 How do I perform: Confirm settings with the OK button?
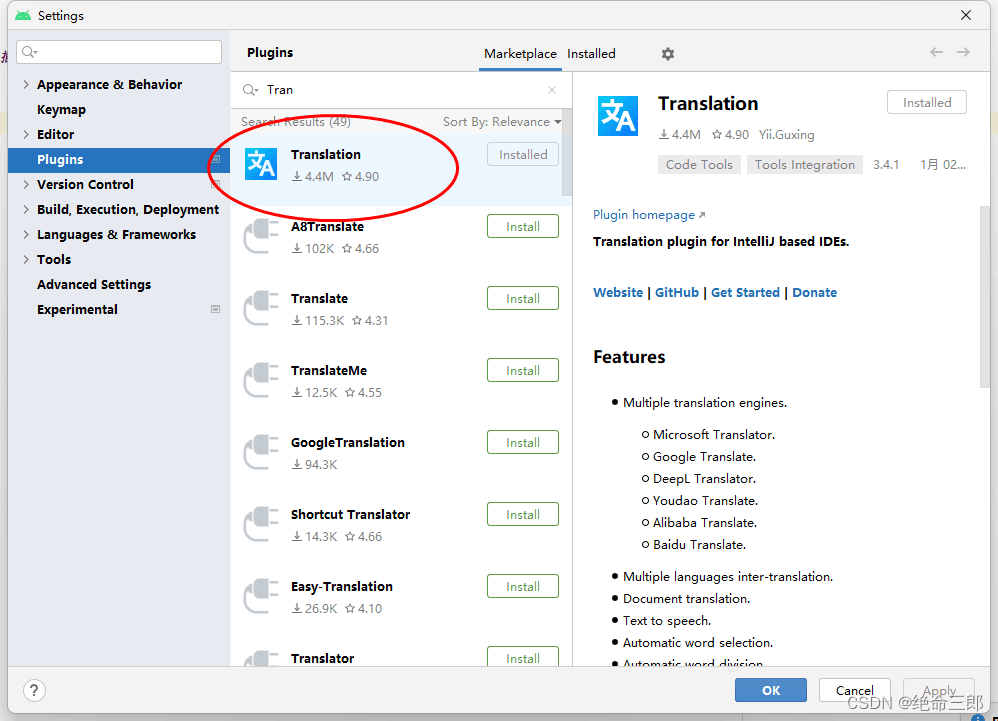[771, 690]
